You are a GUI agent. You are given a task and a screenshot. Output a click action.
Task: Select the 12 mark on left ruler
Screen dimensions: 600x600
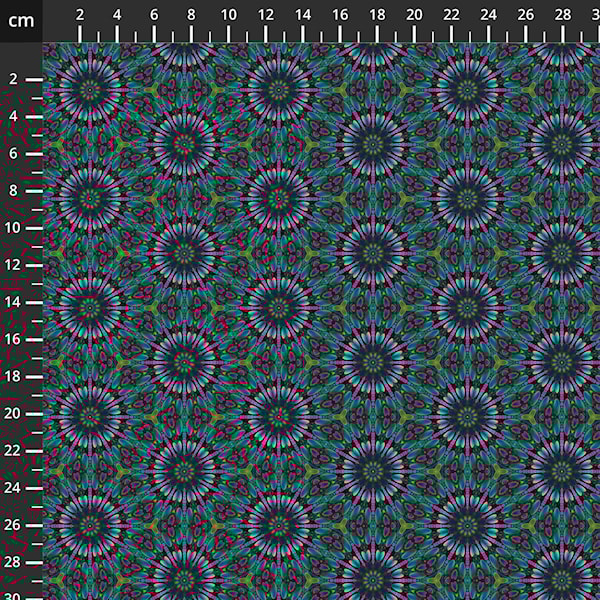[x=14, y=264]
